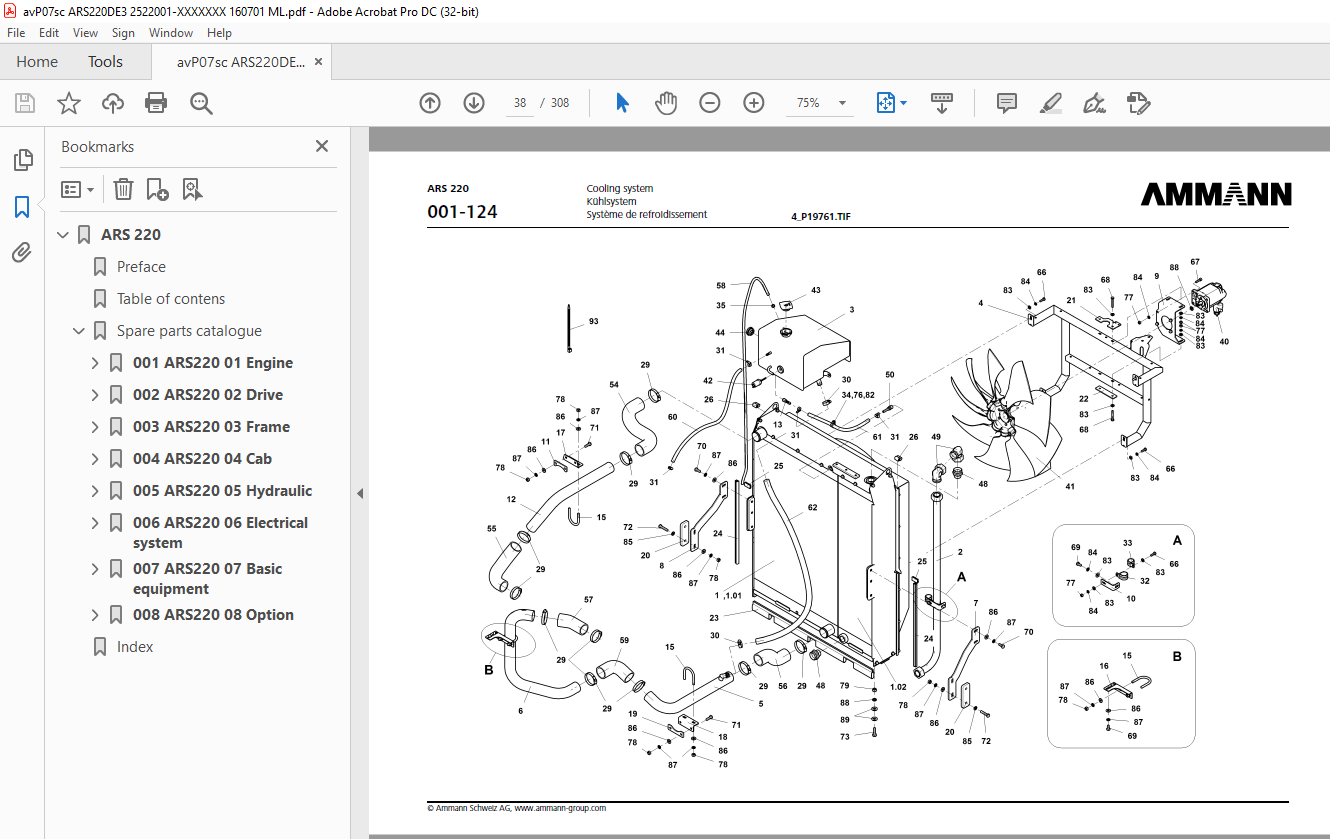Select the Highlight text tool
The image size is (1330, 839).
(x=1050, y=103)
